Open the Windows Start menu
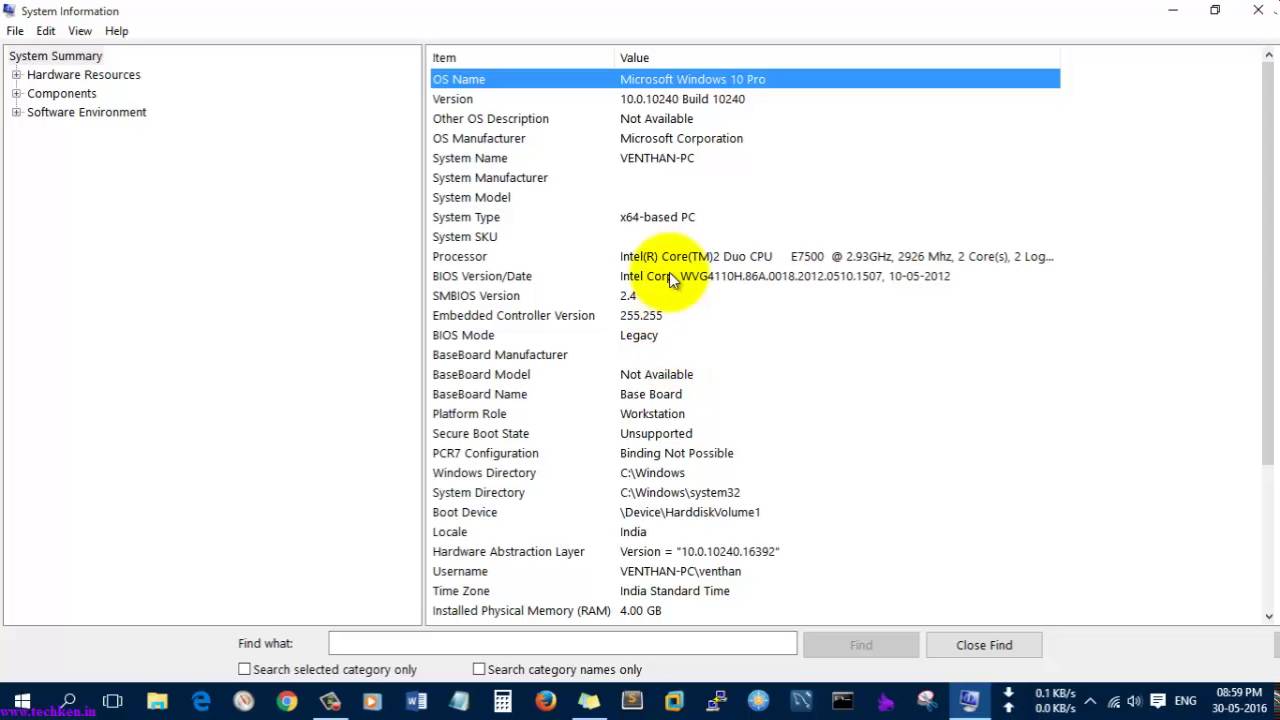Screen dimensions: 1280x720 coord(22,701)
